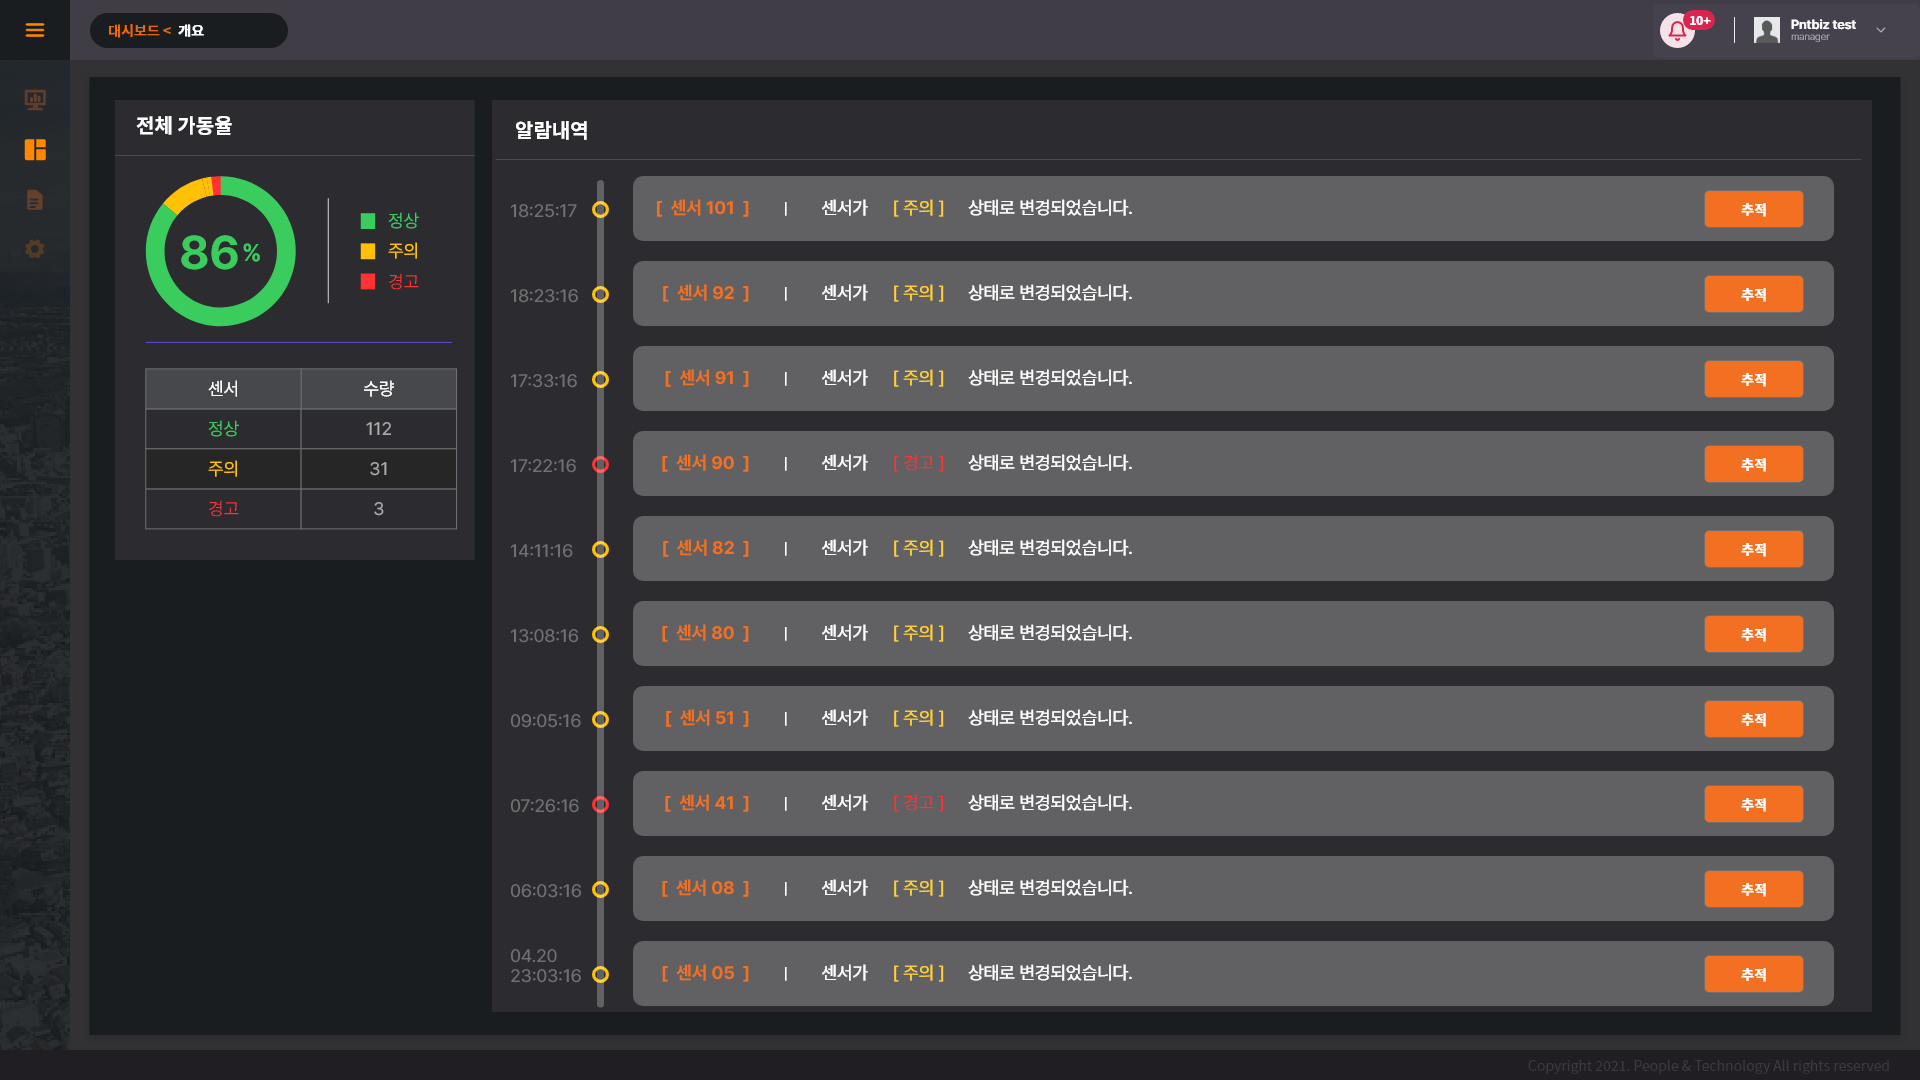Image resolution: width=1920 pixels, height=1080 pixels.
Task: Click the 86% donut gauge chart
Action: [x=221, y=251]
